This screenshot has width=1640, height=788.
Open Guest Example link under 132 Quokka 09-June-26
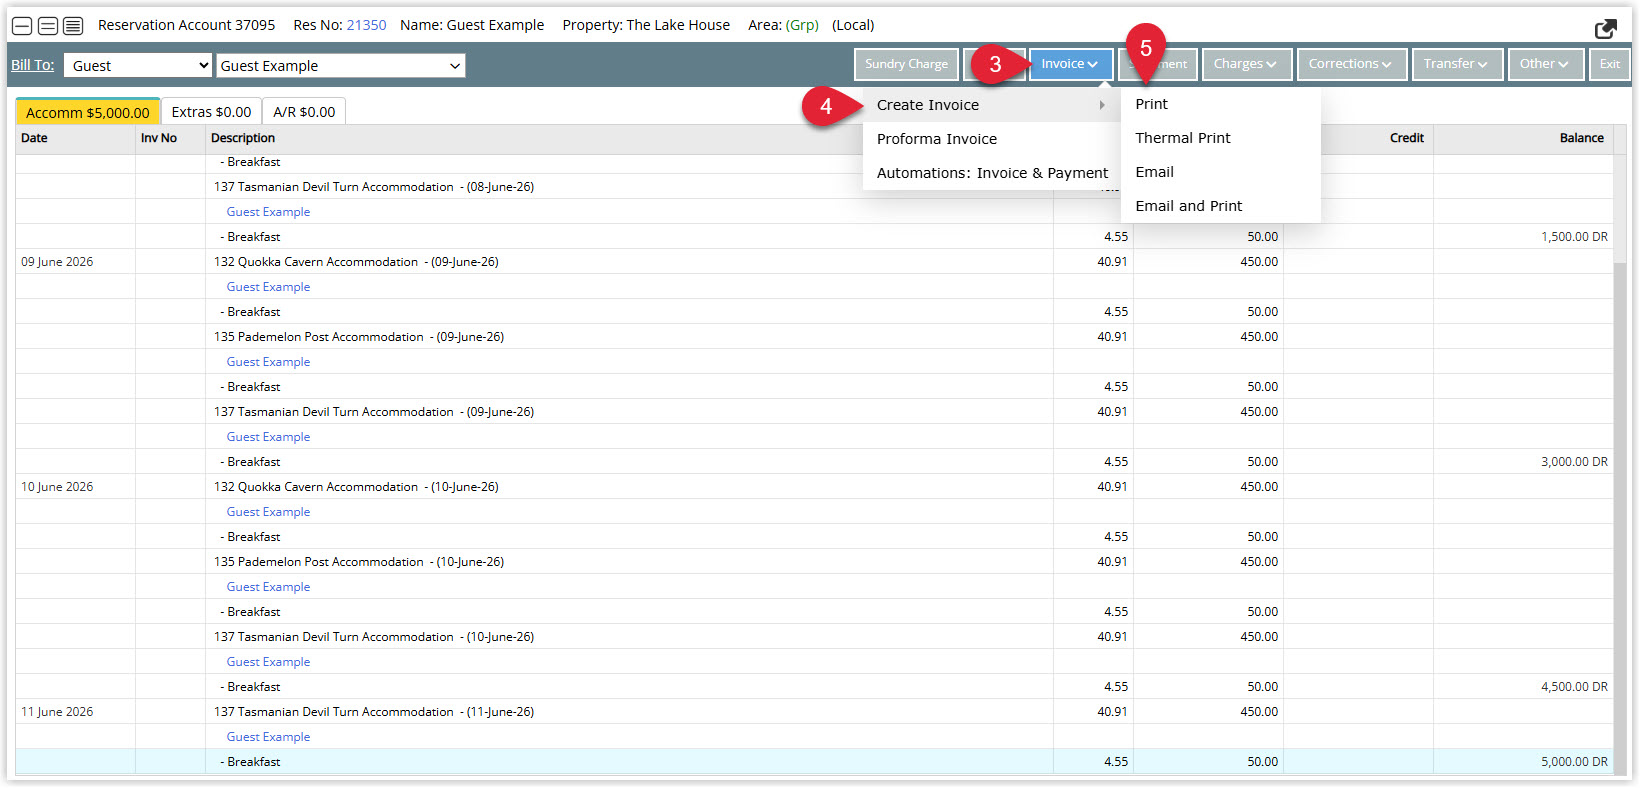(268, 287)
